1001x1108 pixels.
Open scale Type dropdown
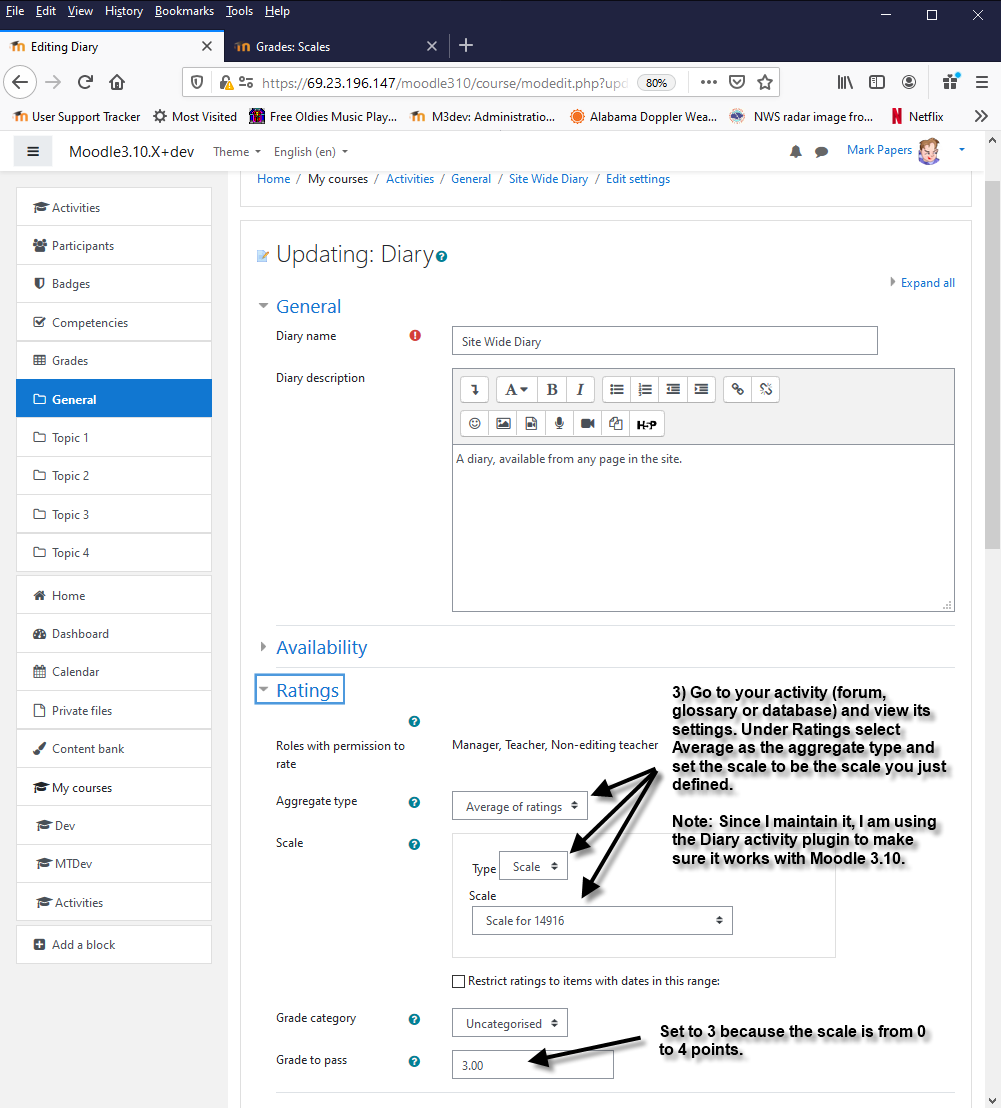click(x=533, y=866)
